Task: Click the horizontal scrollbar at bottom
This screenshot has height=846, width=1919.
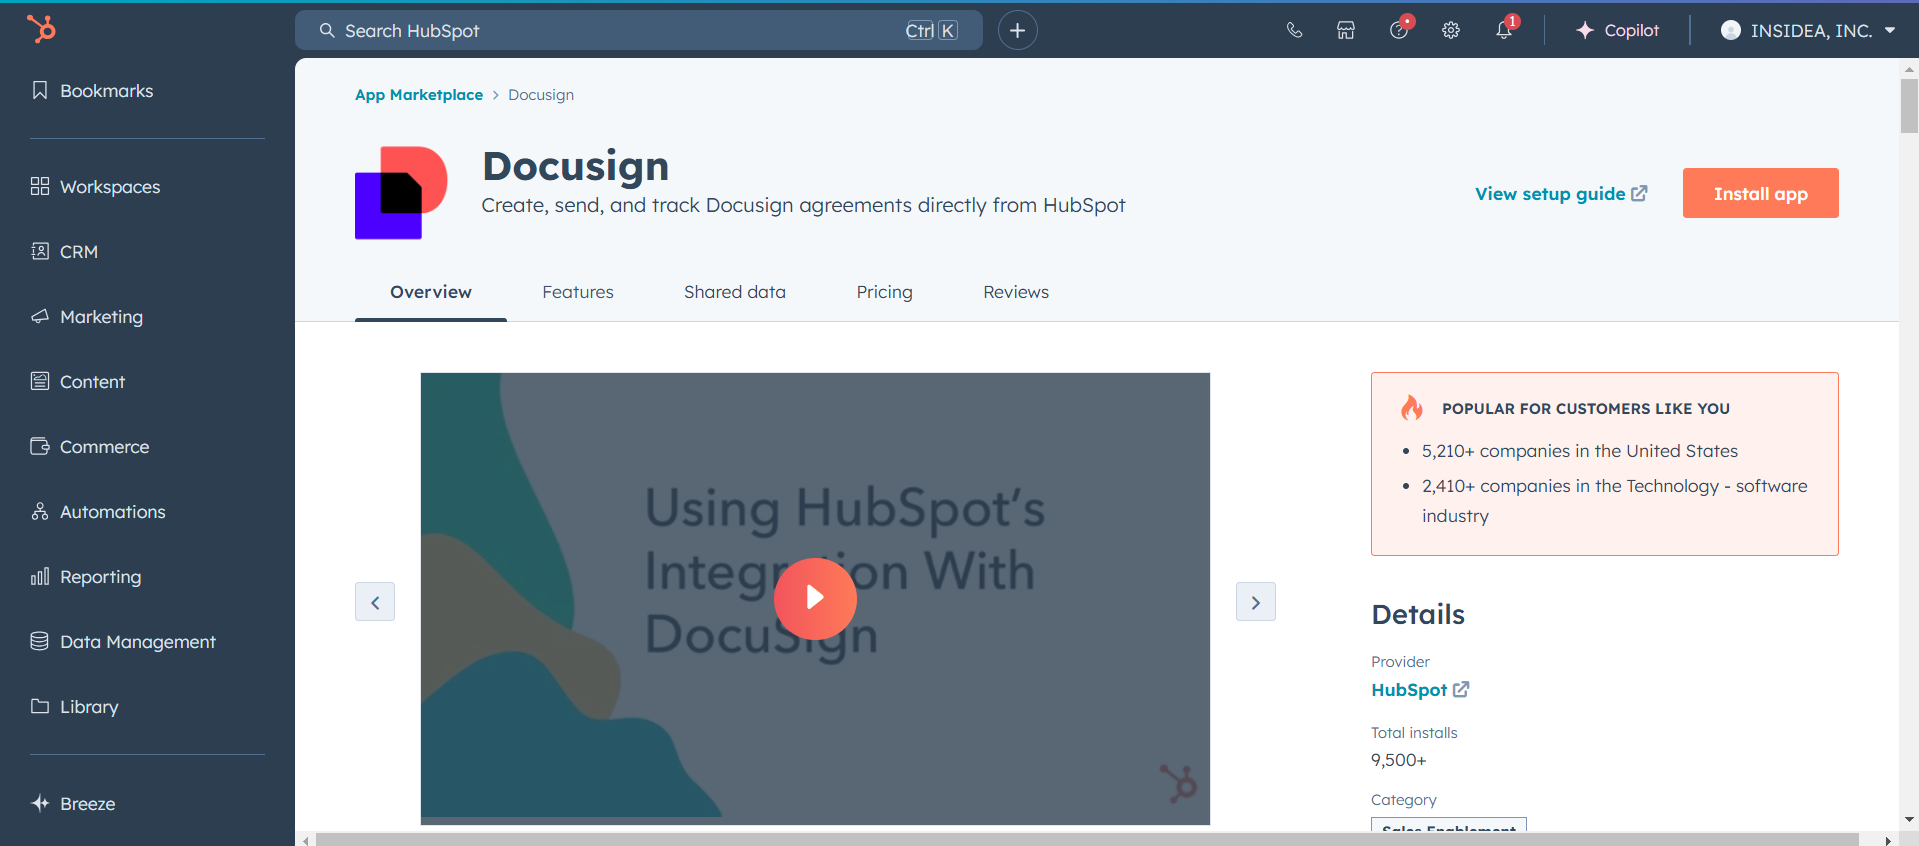Action: pos(1087,840)
